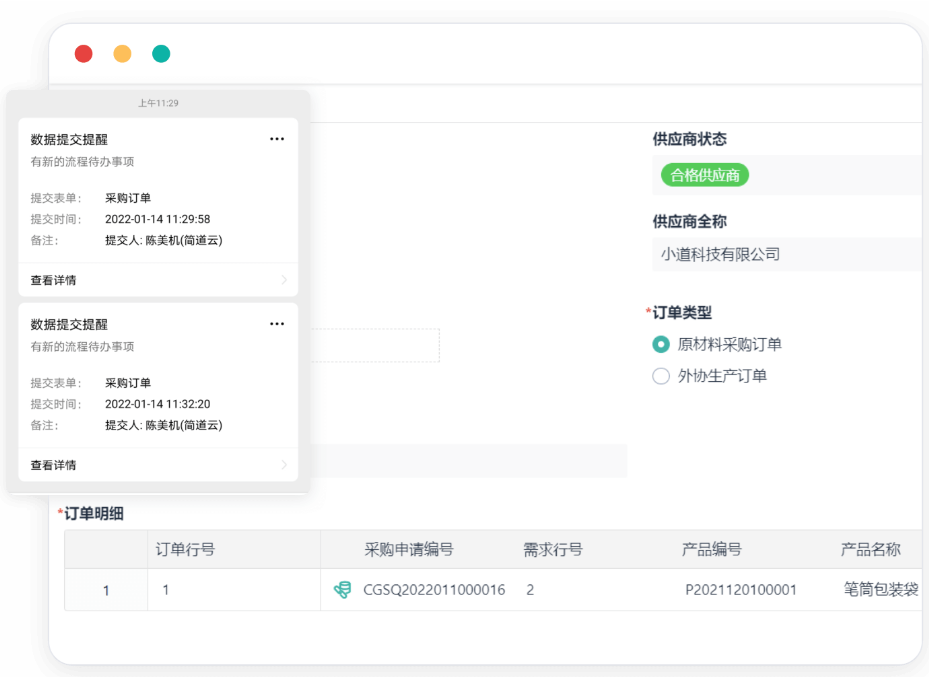Viewport: 929px width, 677px height.
Task: Open 查看详情 in the 11:32:20 notification
Action: click(x=54, y=465)
